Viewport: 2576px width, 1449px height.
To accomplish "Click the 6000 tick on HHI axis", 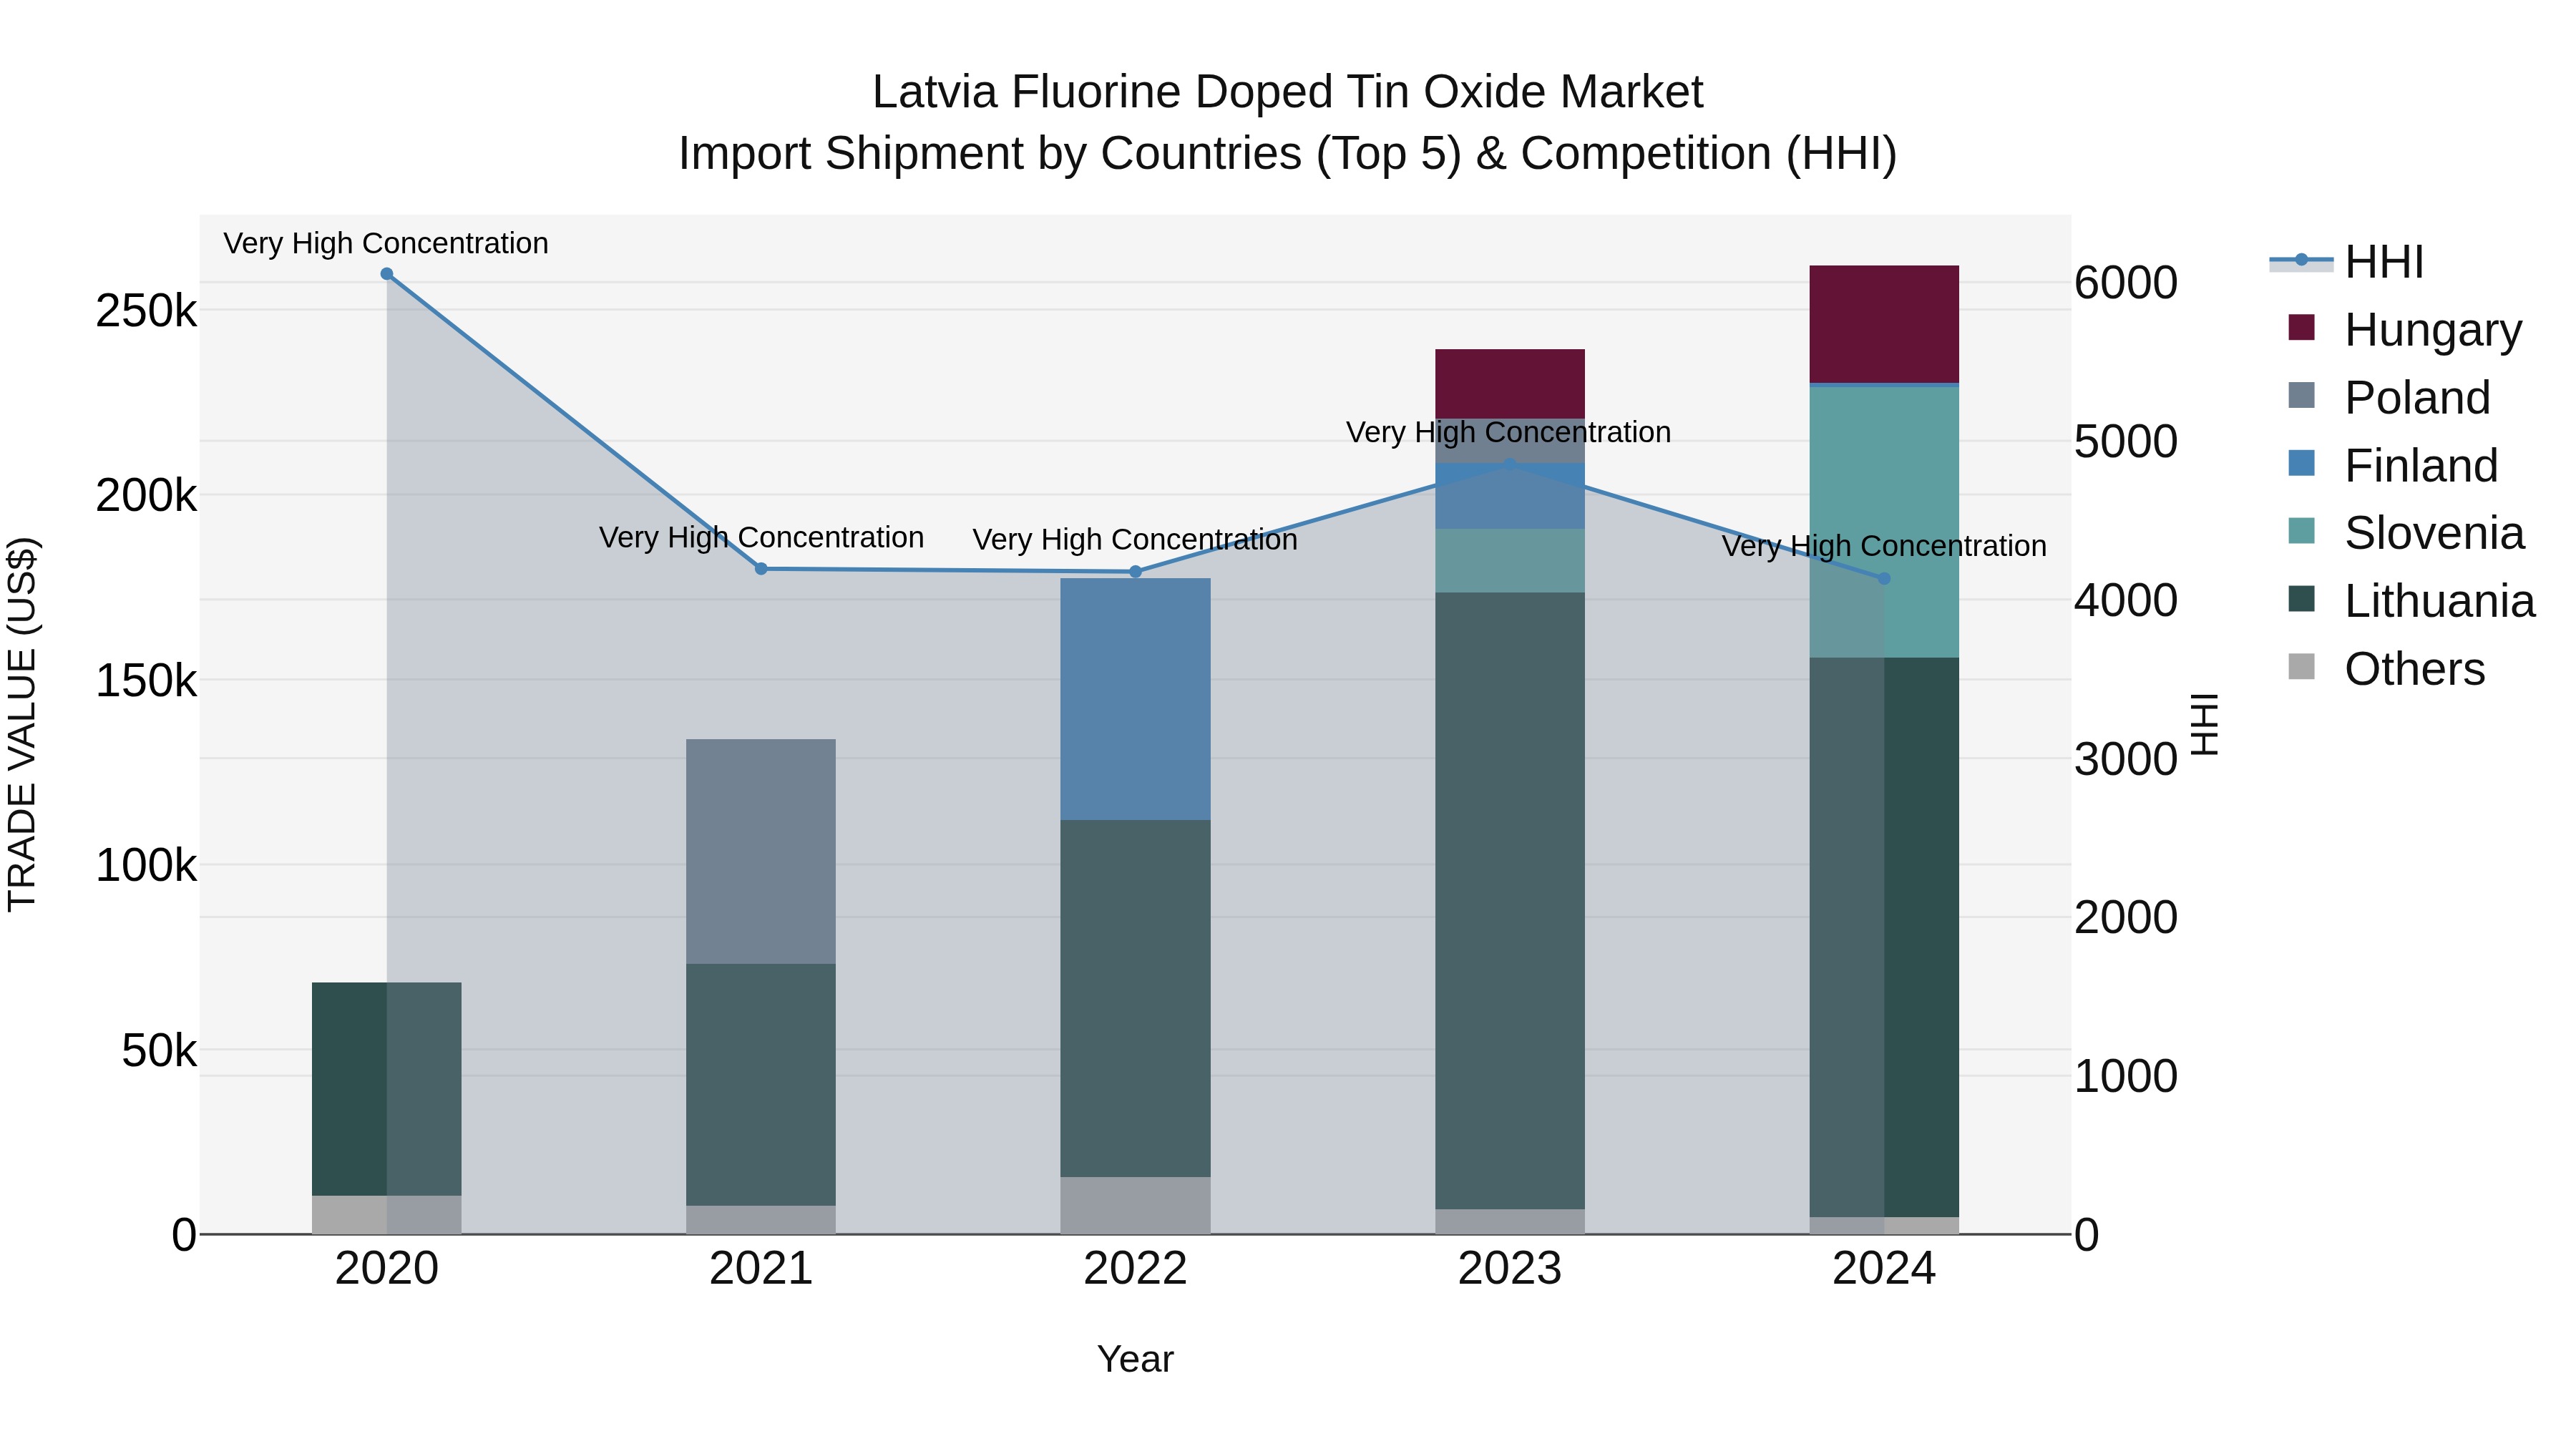I will [x=2126, y=283].
